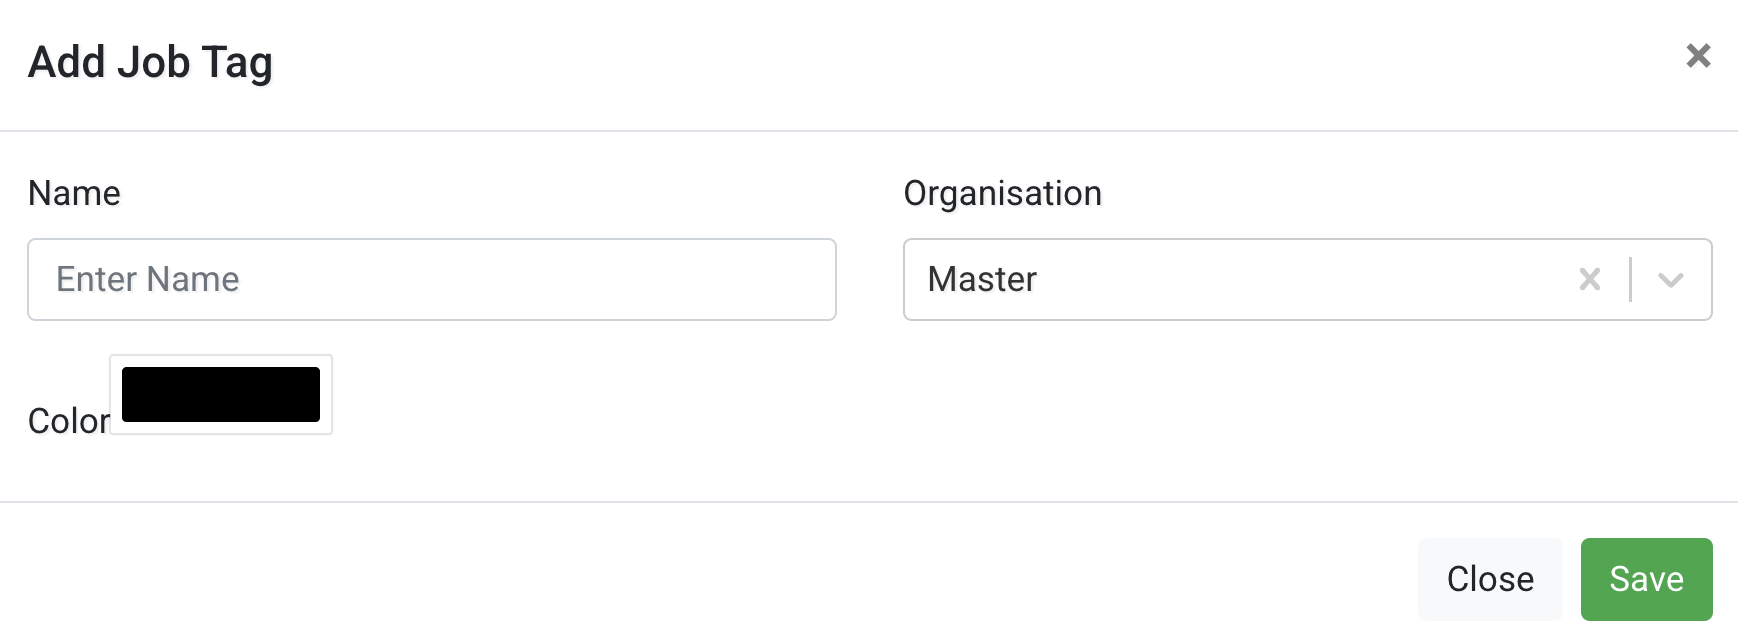Click the Close button in the footer

1489,578
